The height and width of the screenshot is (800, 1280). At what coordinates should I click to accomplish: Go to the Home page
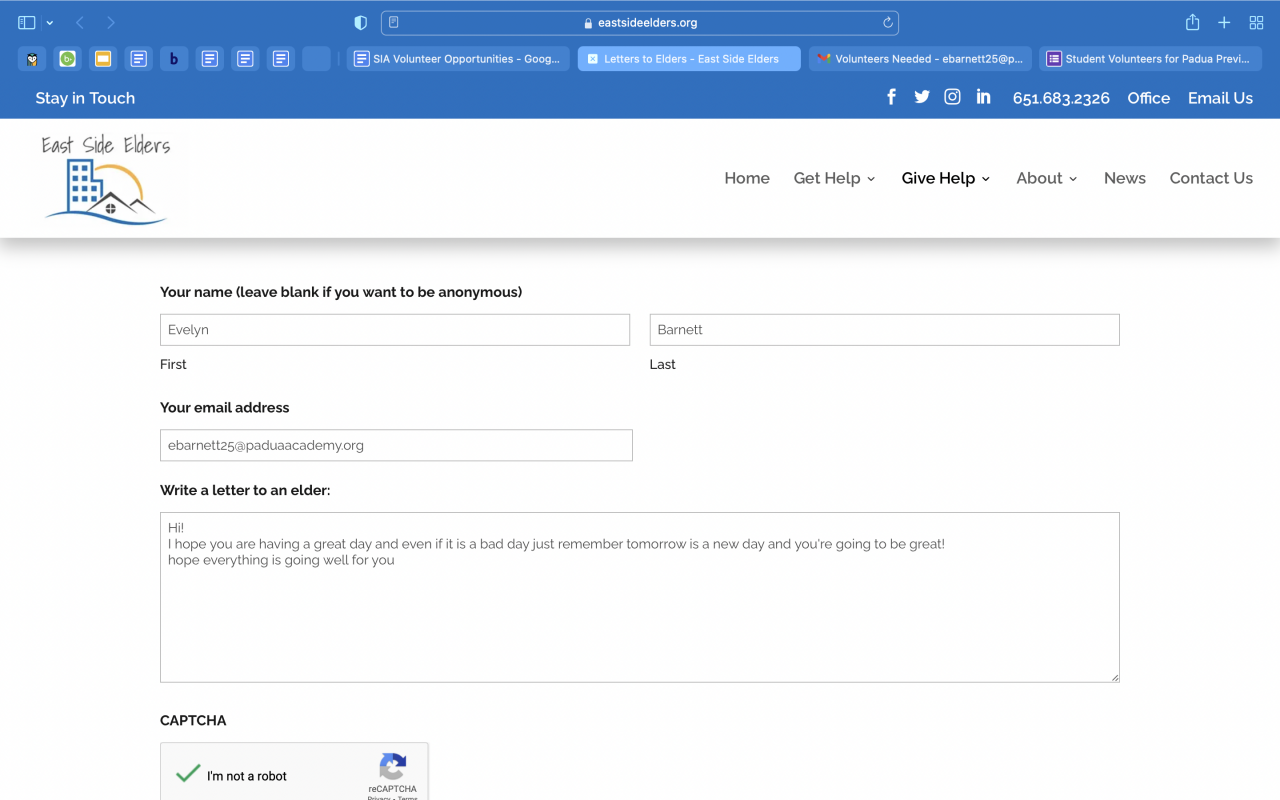click(747, 178)
